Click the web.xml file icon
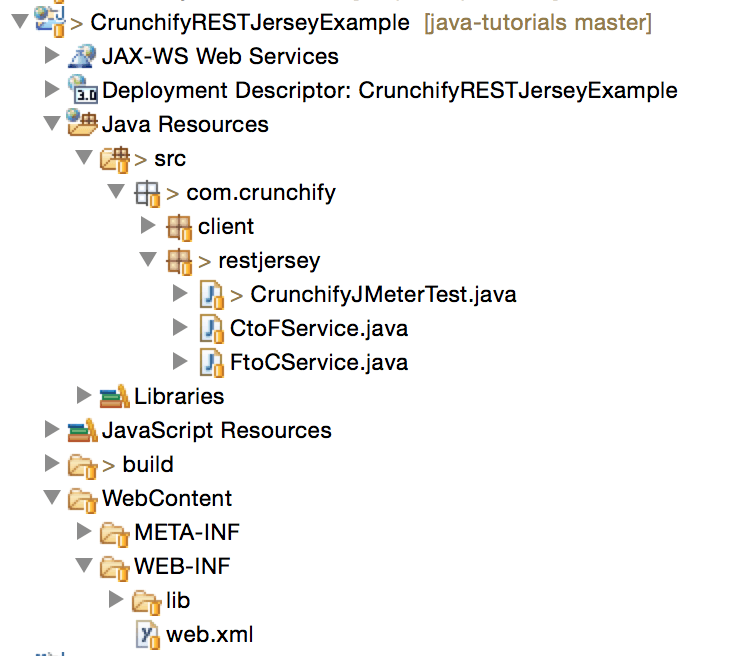734x656 pixels. (147, 634)
